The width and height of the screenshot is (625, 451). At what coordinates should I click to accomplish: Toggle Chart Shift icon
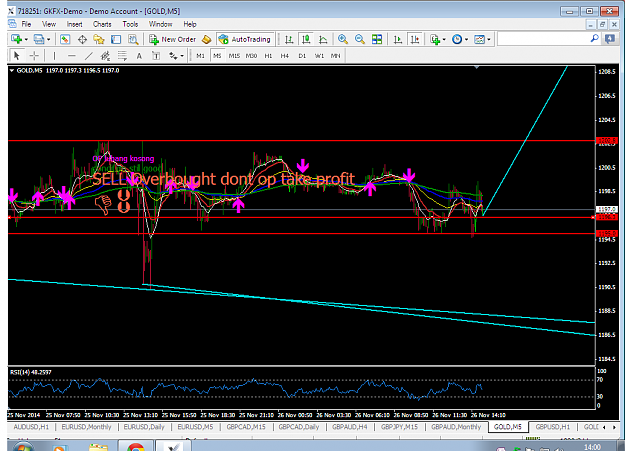[415, 39]
